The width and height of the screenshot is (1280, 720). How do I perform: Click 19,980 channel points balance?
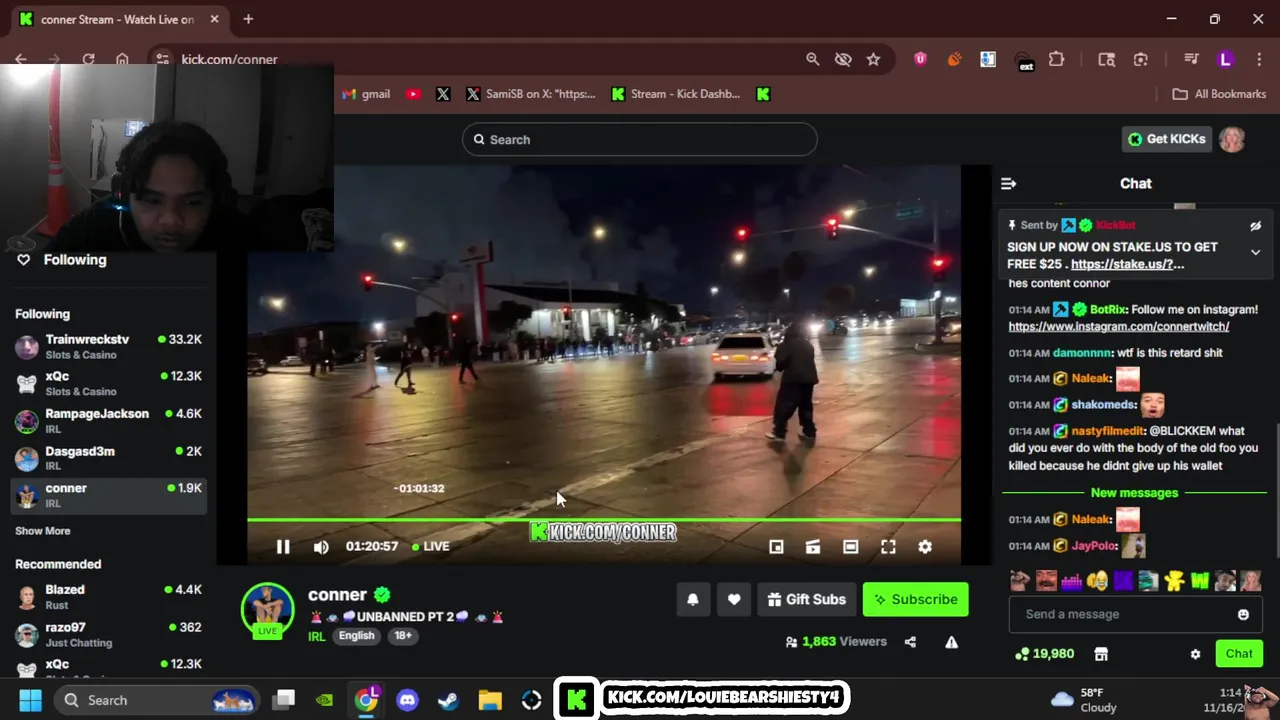point(1044,654)
